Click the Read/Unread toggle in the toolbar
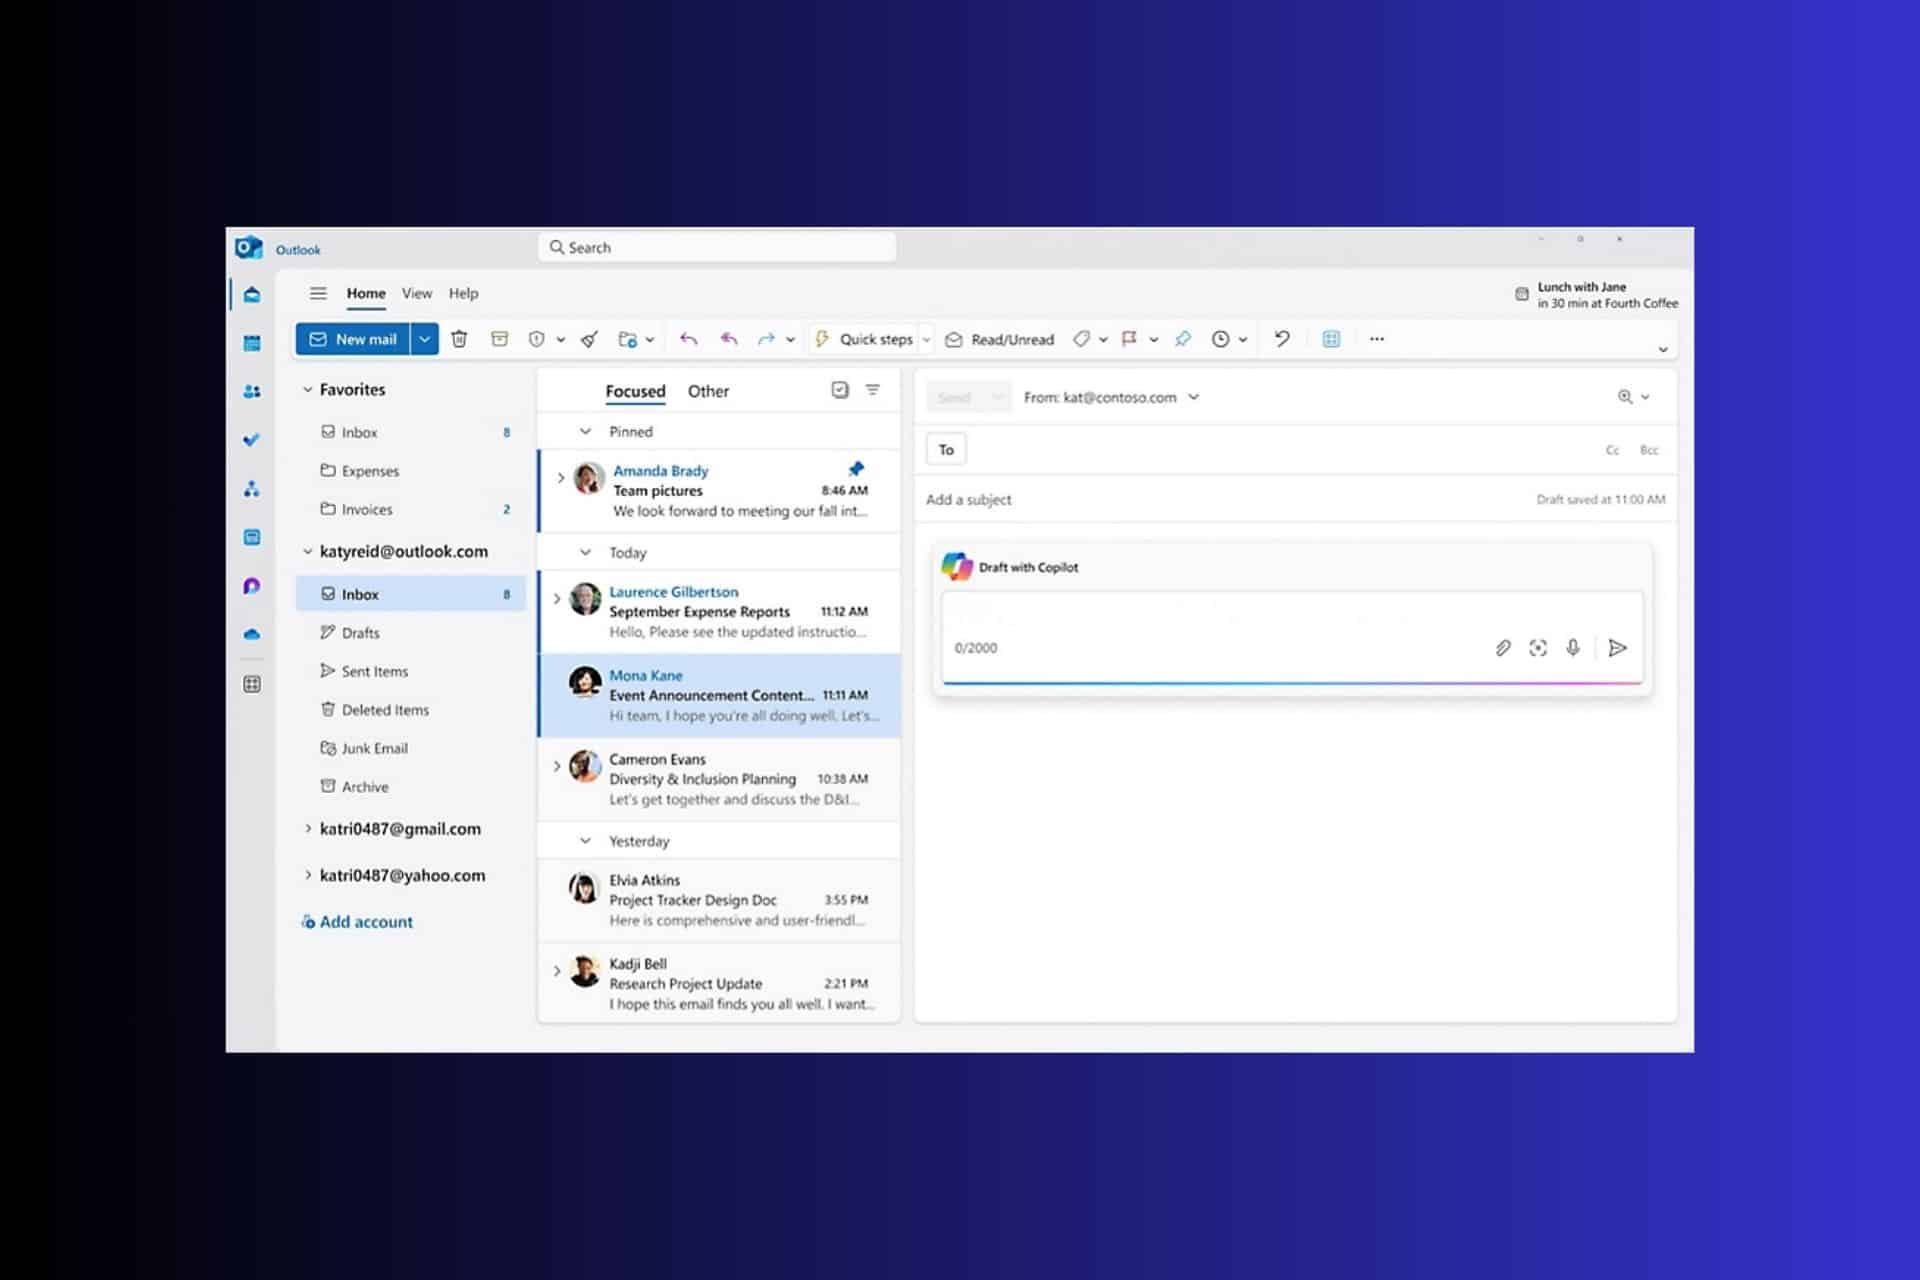 pos(1000,339)
